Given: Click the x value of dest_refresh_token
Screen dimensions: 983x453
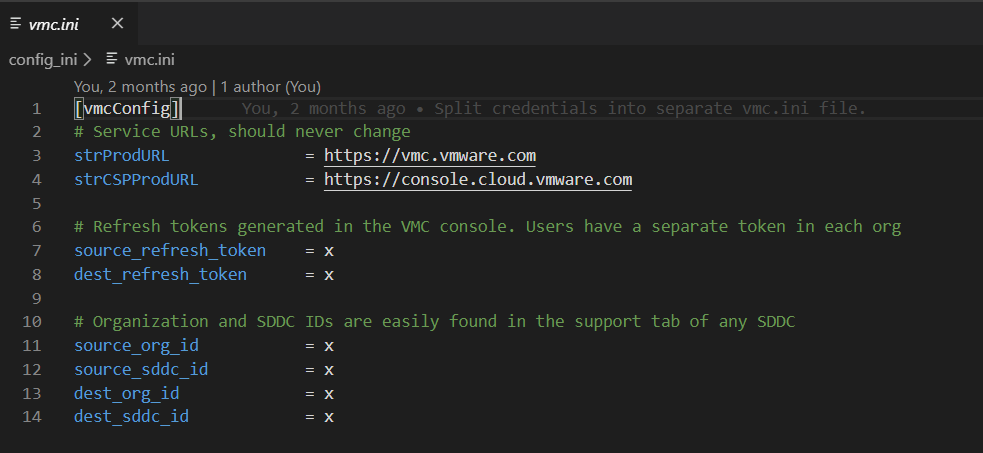Looking at the screenshot, I should (329, 274).
